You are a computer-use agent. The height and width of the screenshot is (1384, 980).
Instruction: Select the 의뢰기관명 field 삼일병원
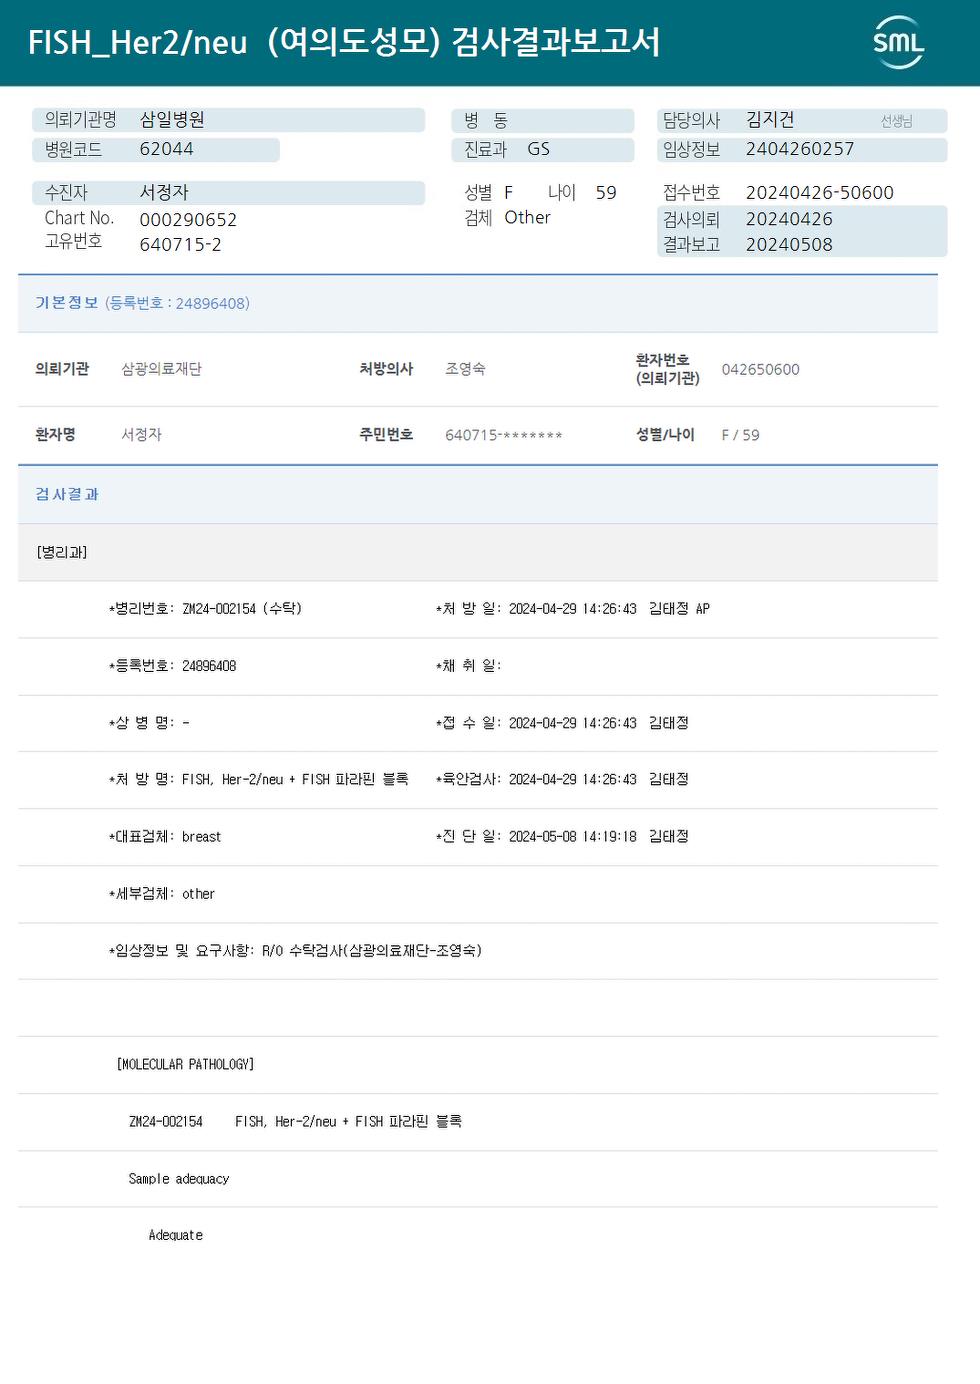pyautogui.click(x=228, y=120)
